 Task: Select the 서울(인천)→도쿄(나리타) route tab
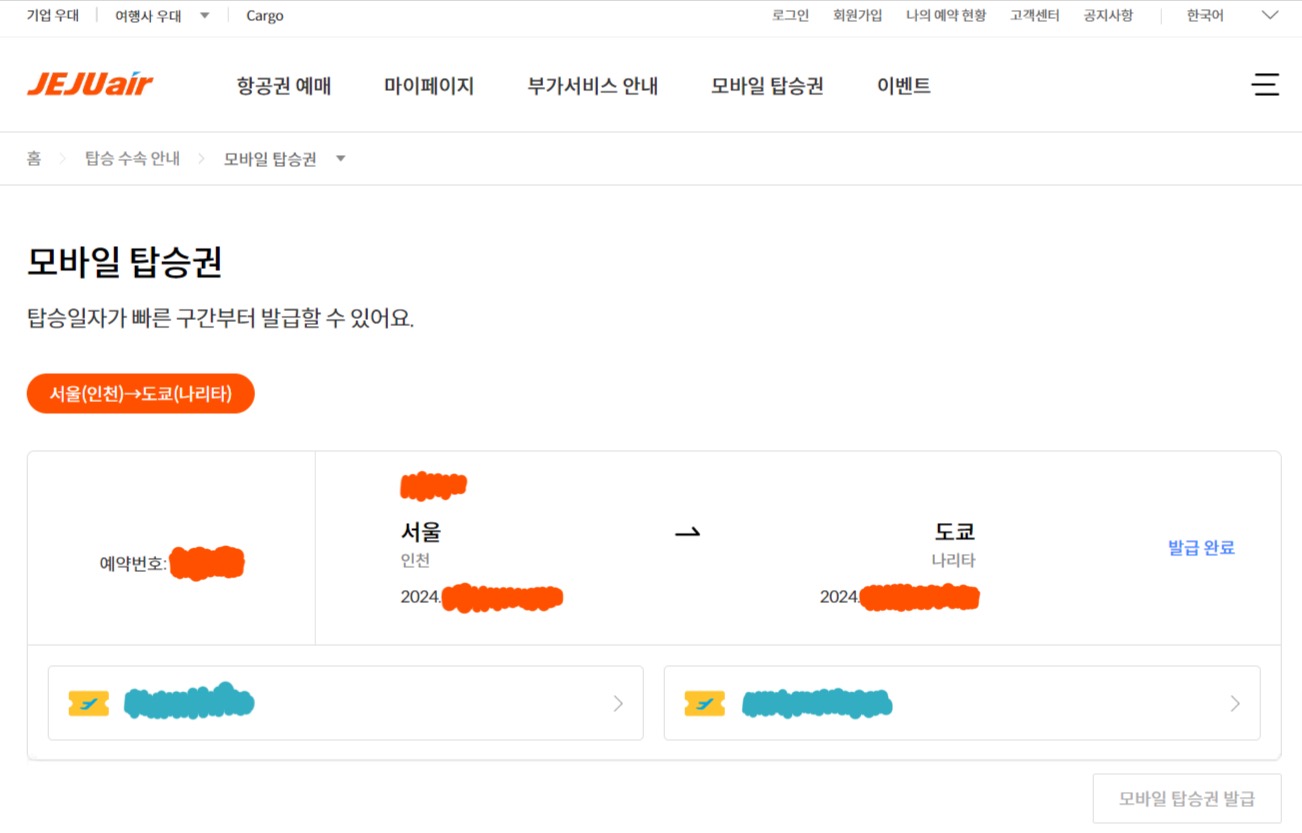pyautogui.click(x=141, y=394)
